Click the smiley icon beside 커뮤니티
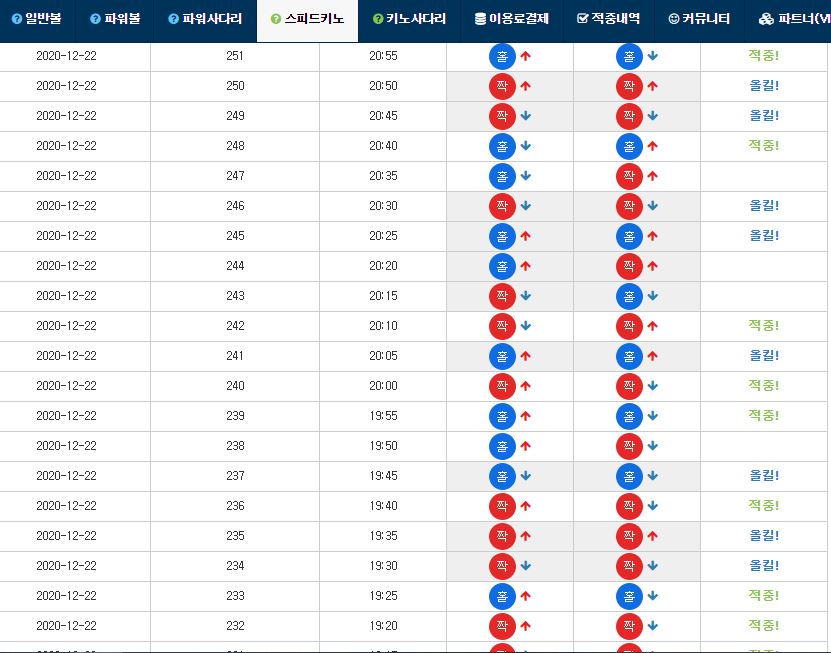Screen dimensions: 831x653 [674, 19]
